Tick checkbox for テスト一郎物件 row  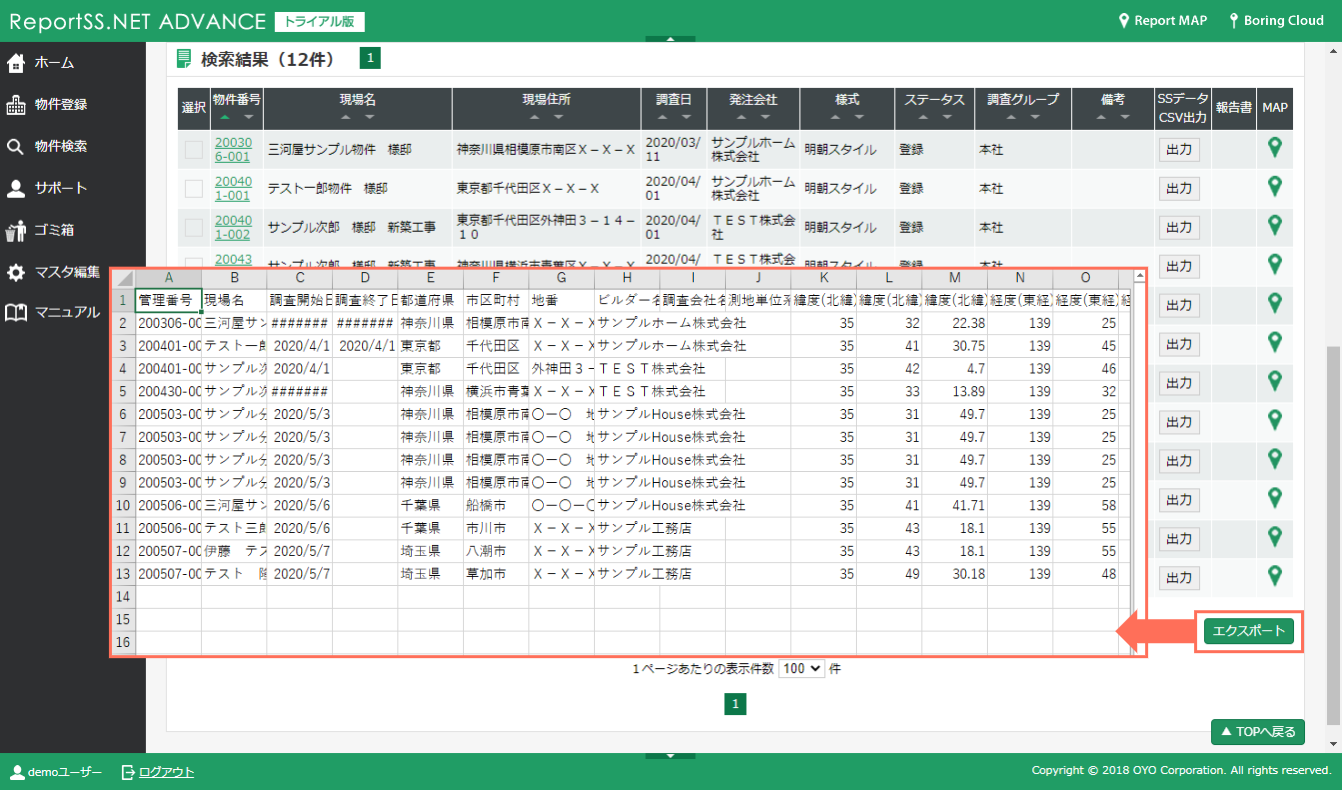click(x=194, y=189)
